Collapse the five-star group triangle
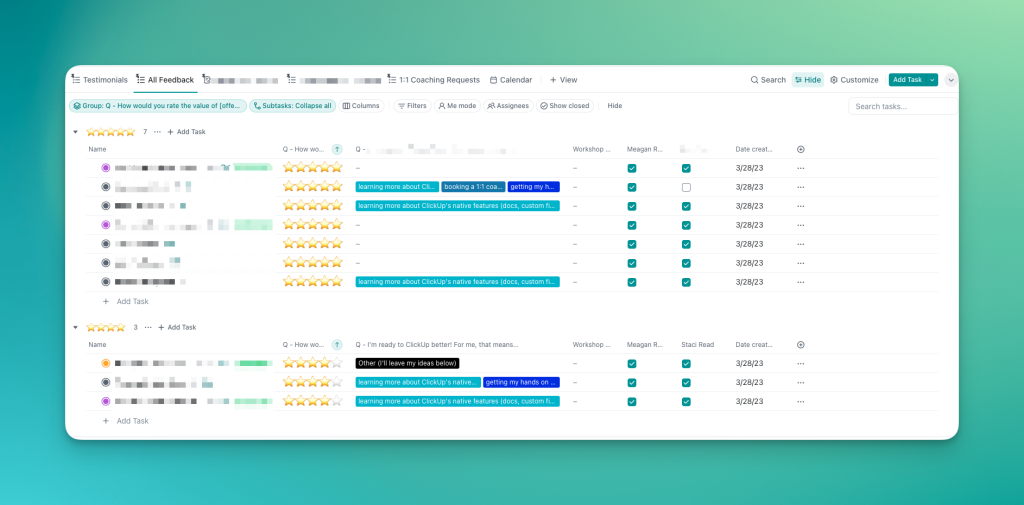 75,131
